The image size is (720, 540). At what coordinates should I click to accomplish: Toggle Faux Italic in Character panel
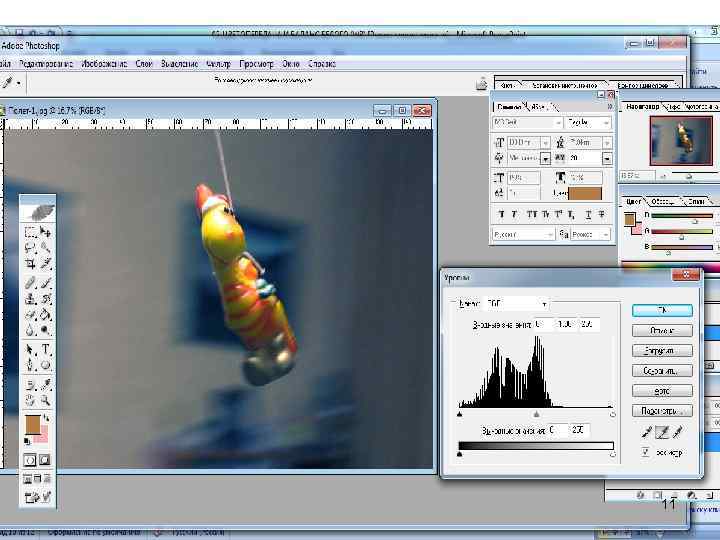[x=514, y=214]
